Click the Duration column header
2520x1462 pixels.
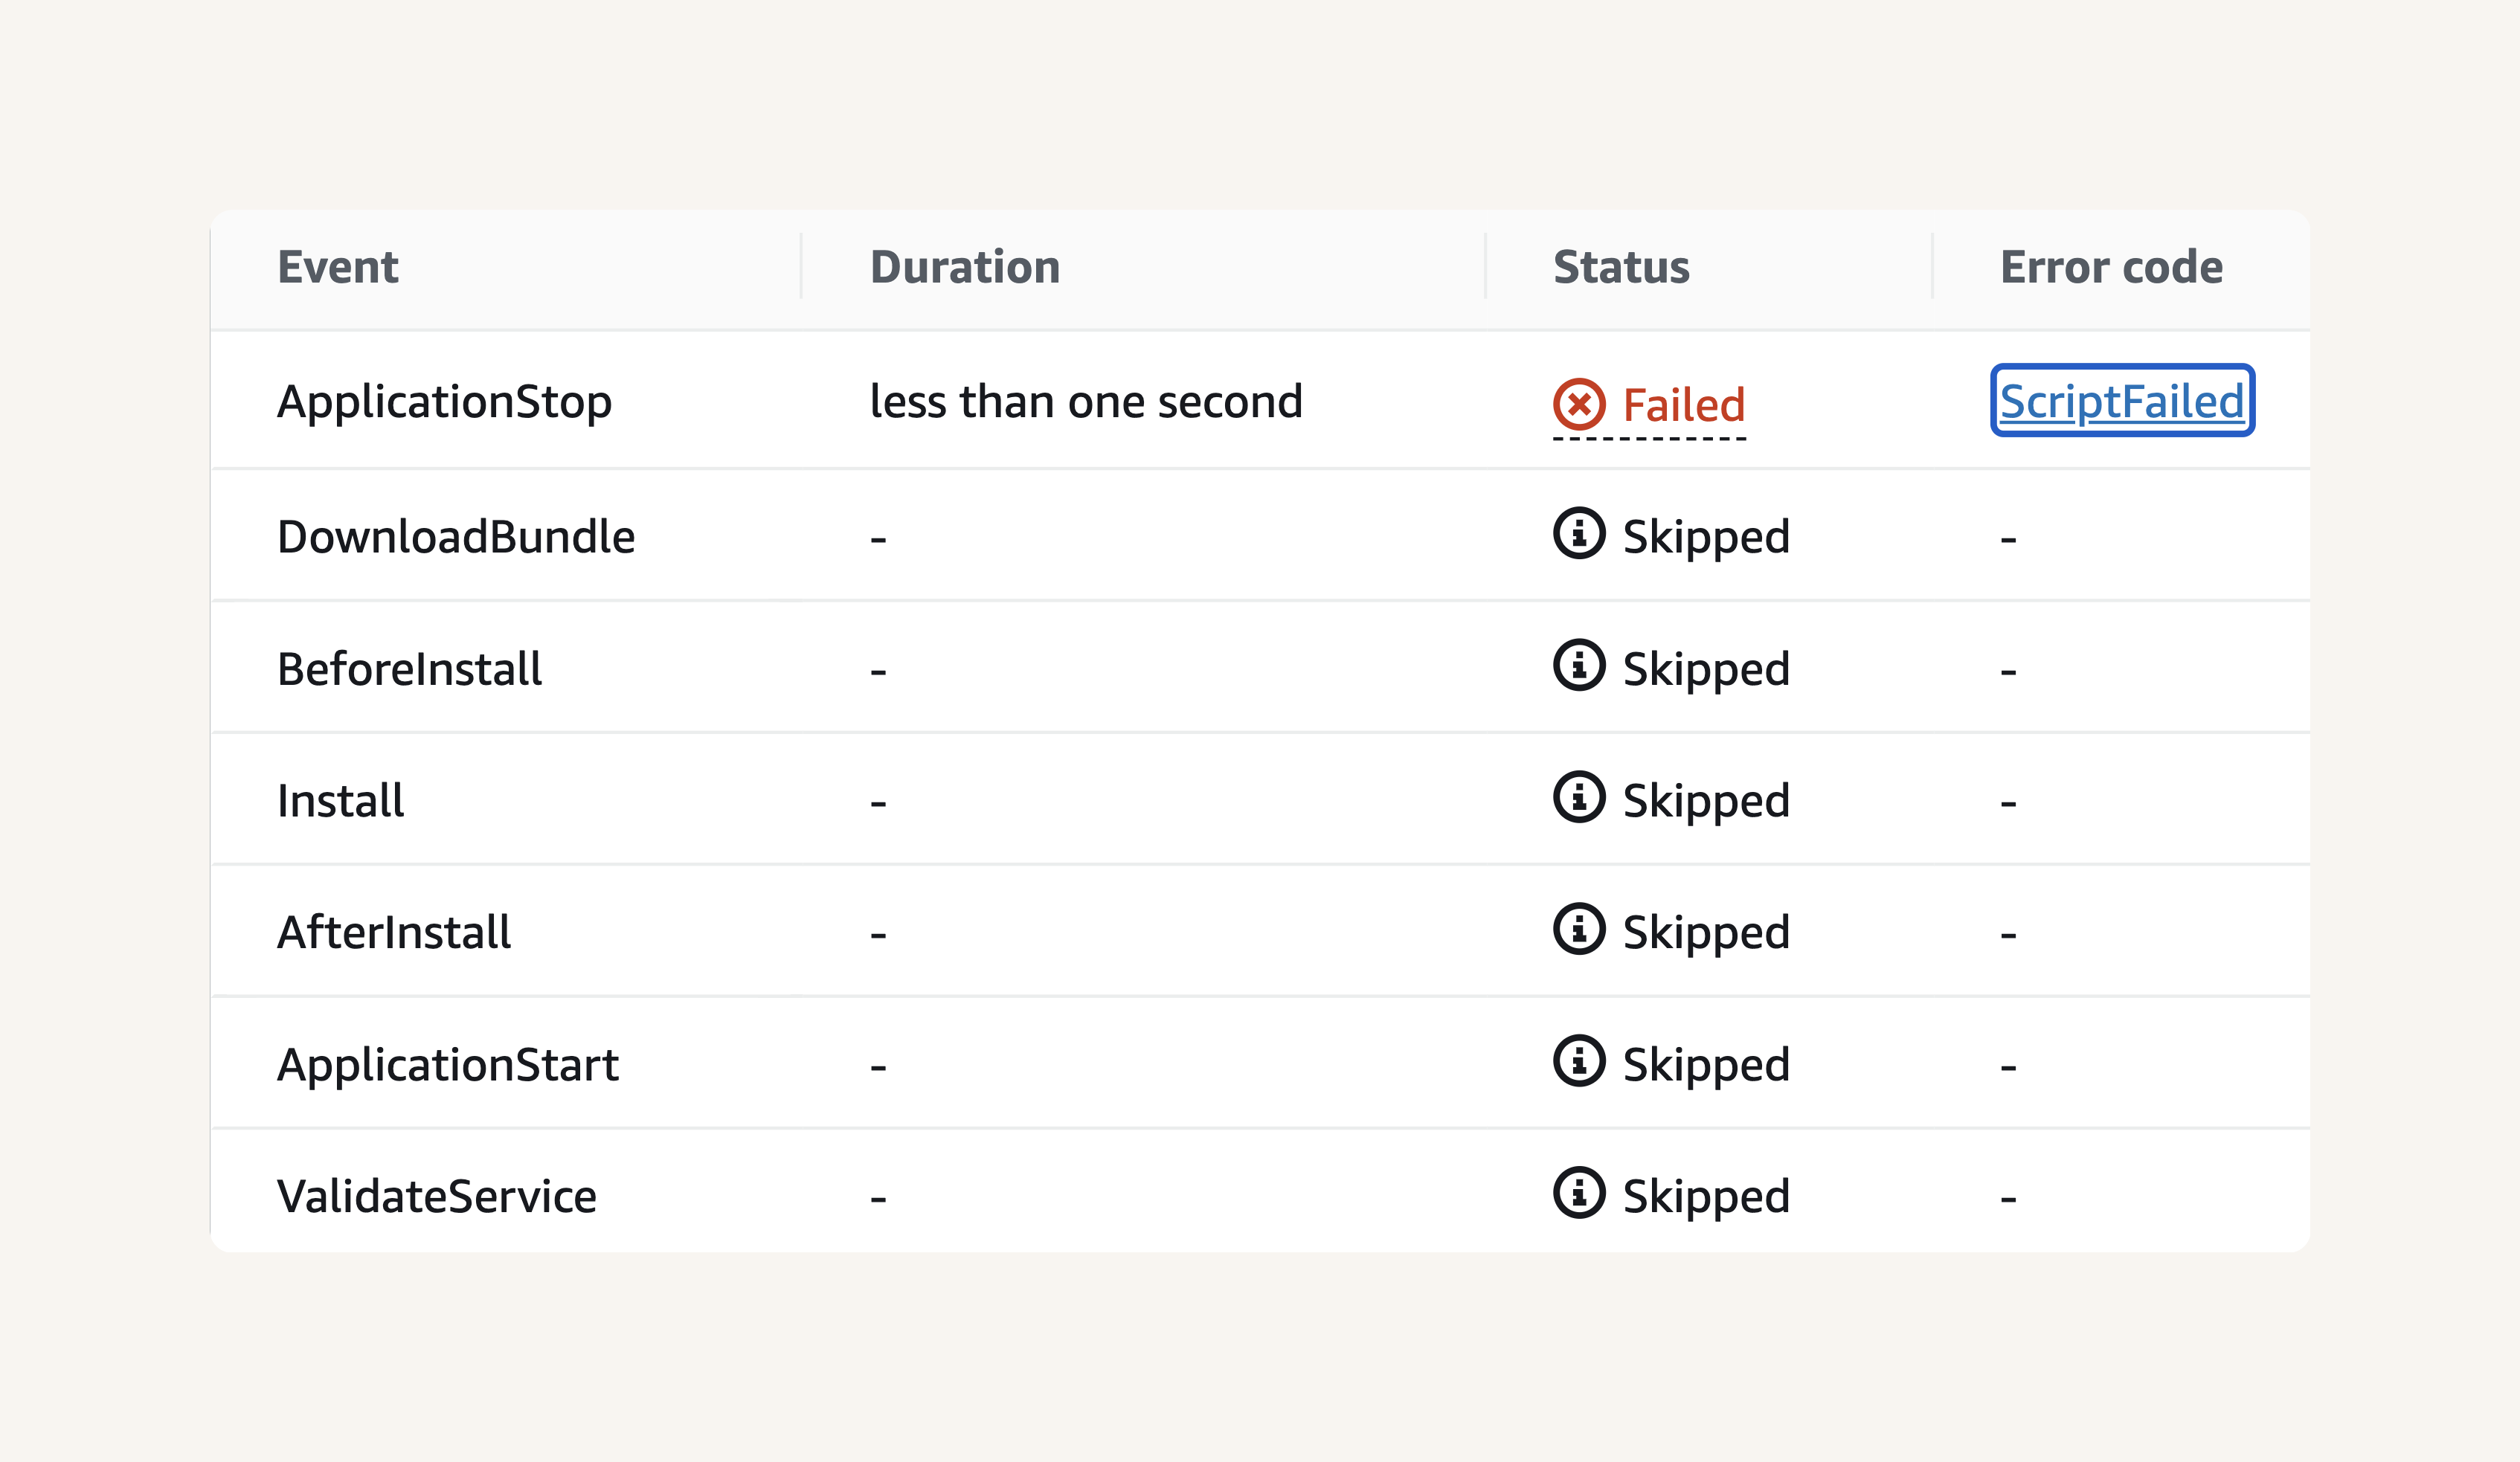[965, 267]
